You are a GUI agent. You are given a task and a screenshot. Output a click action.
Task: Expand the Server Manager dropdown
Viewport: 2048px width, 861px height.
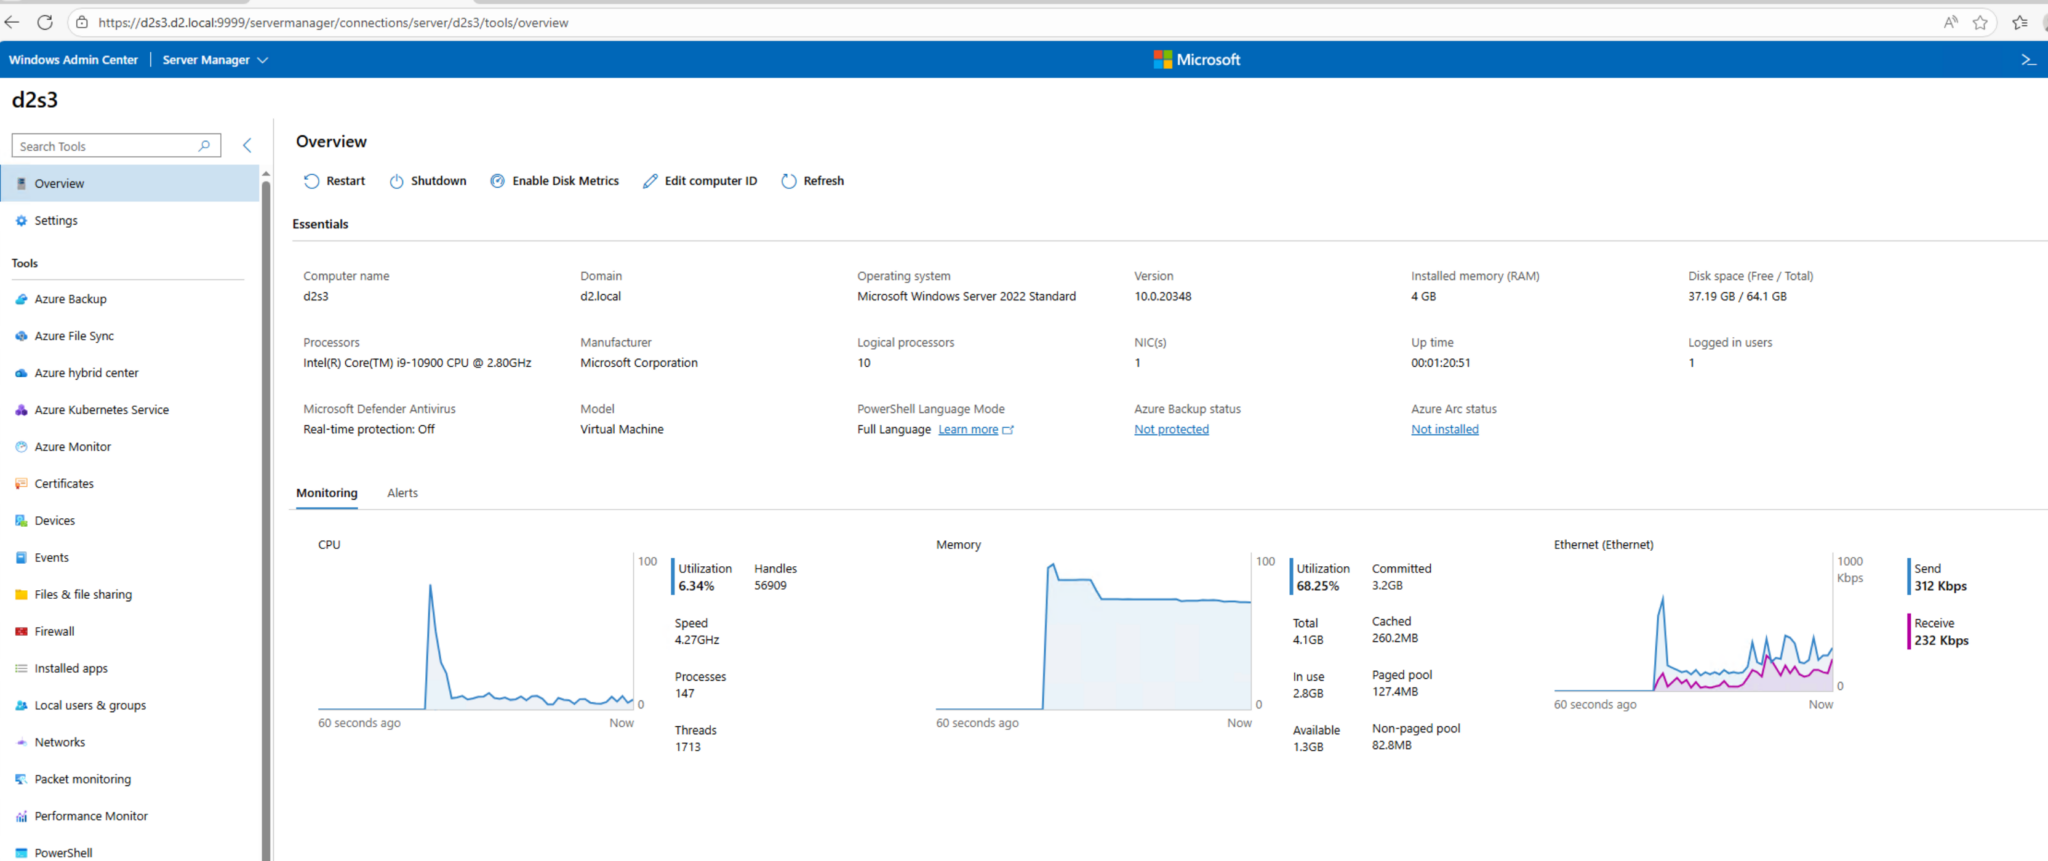(x=215, y=60)
